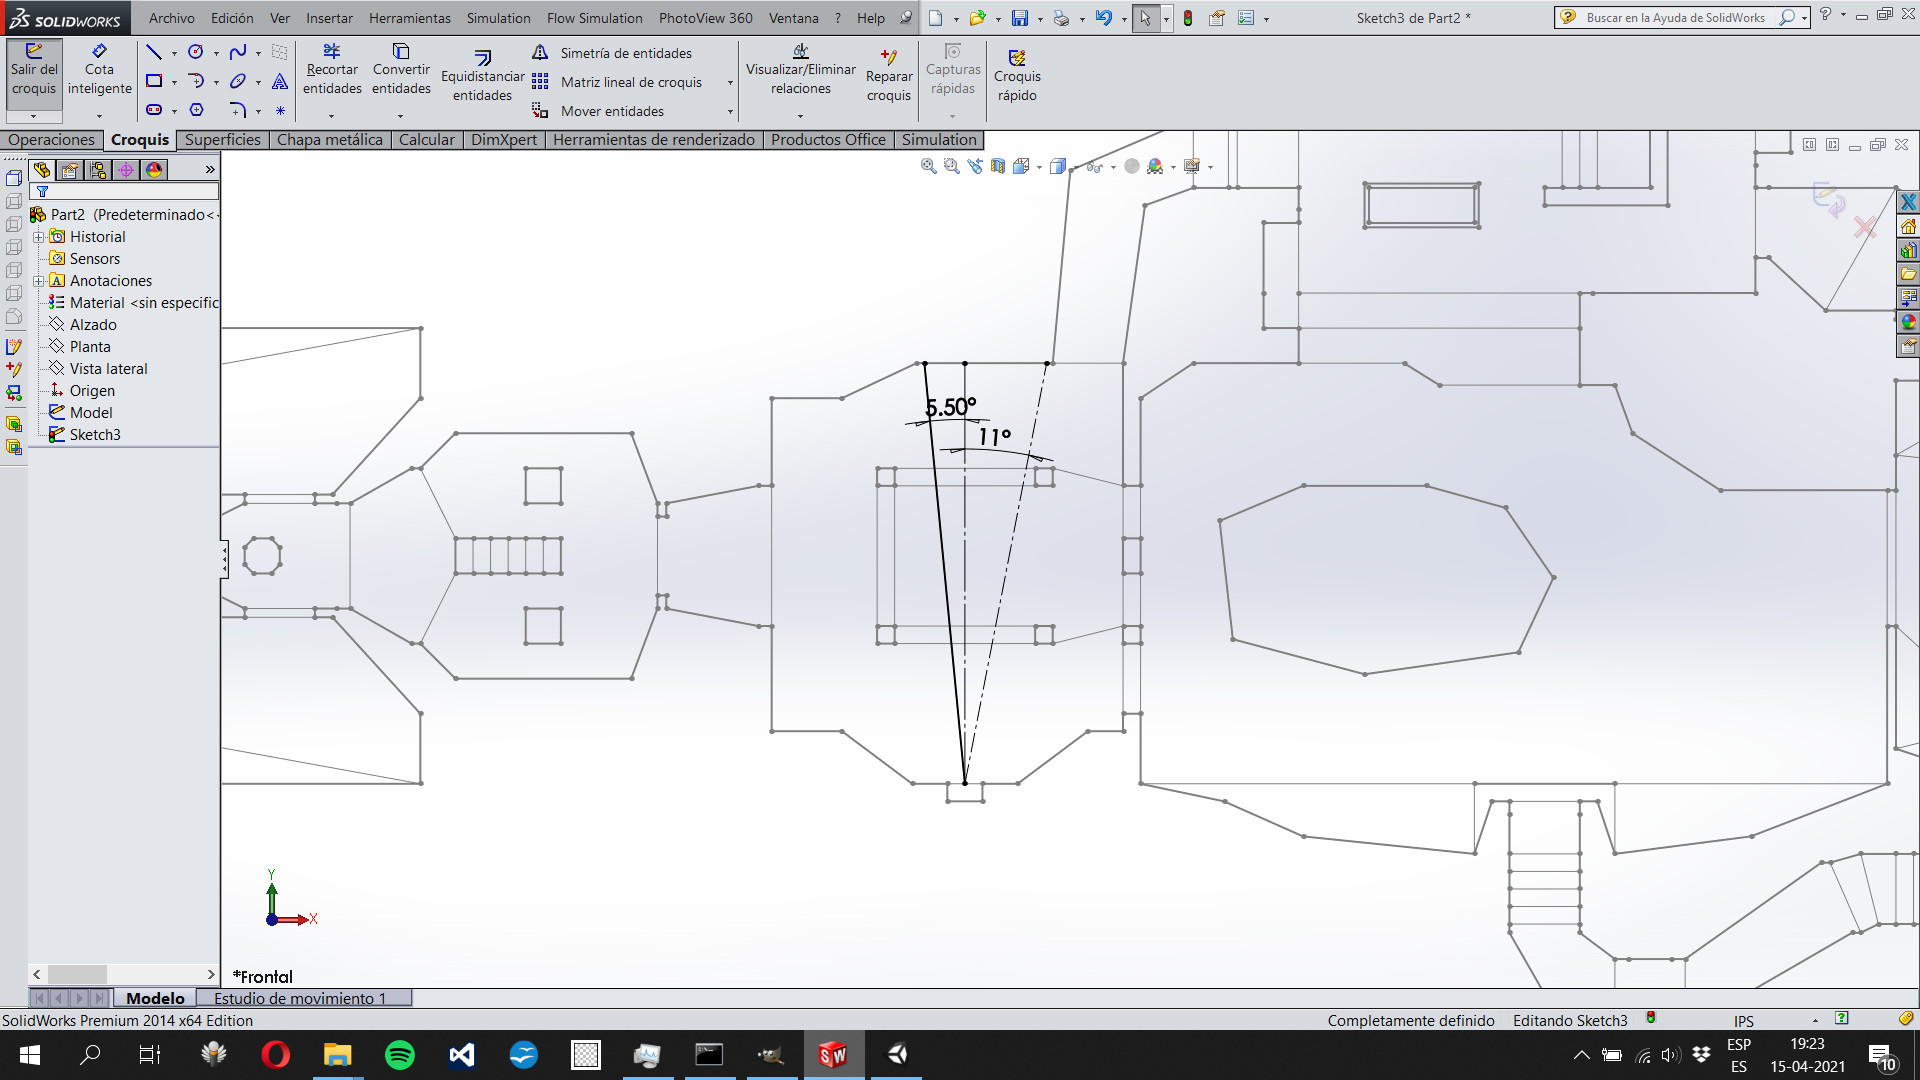Open DisplayManager tab in left panel
The height and width of the screenshot is (1080, 1920).
click(154, 170)
